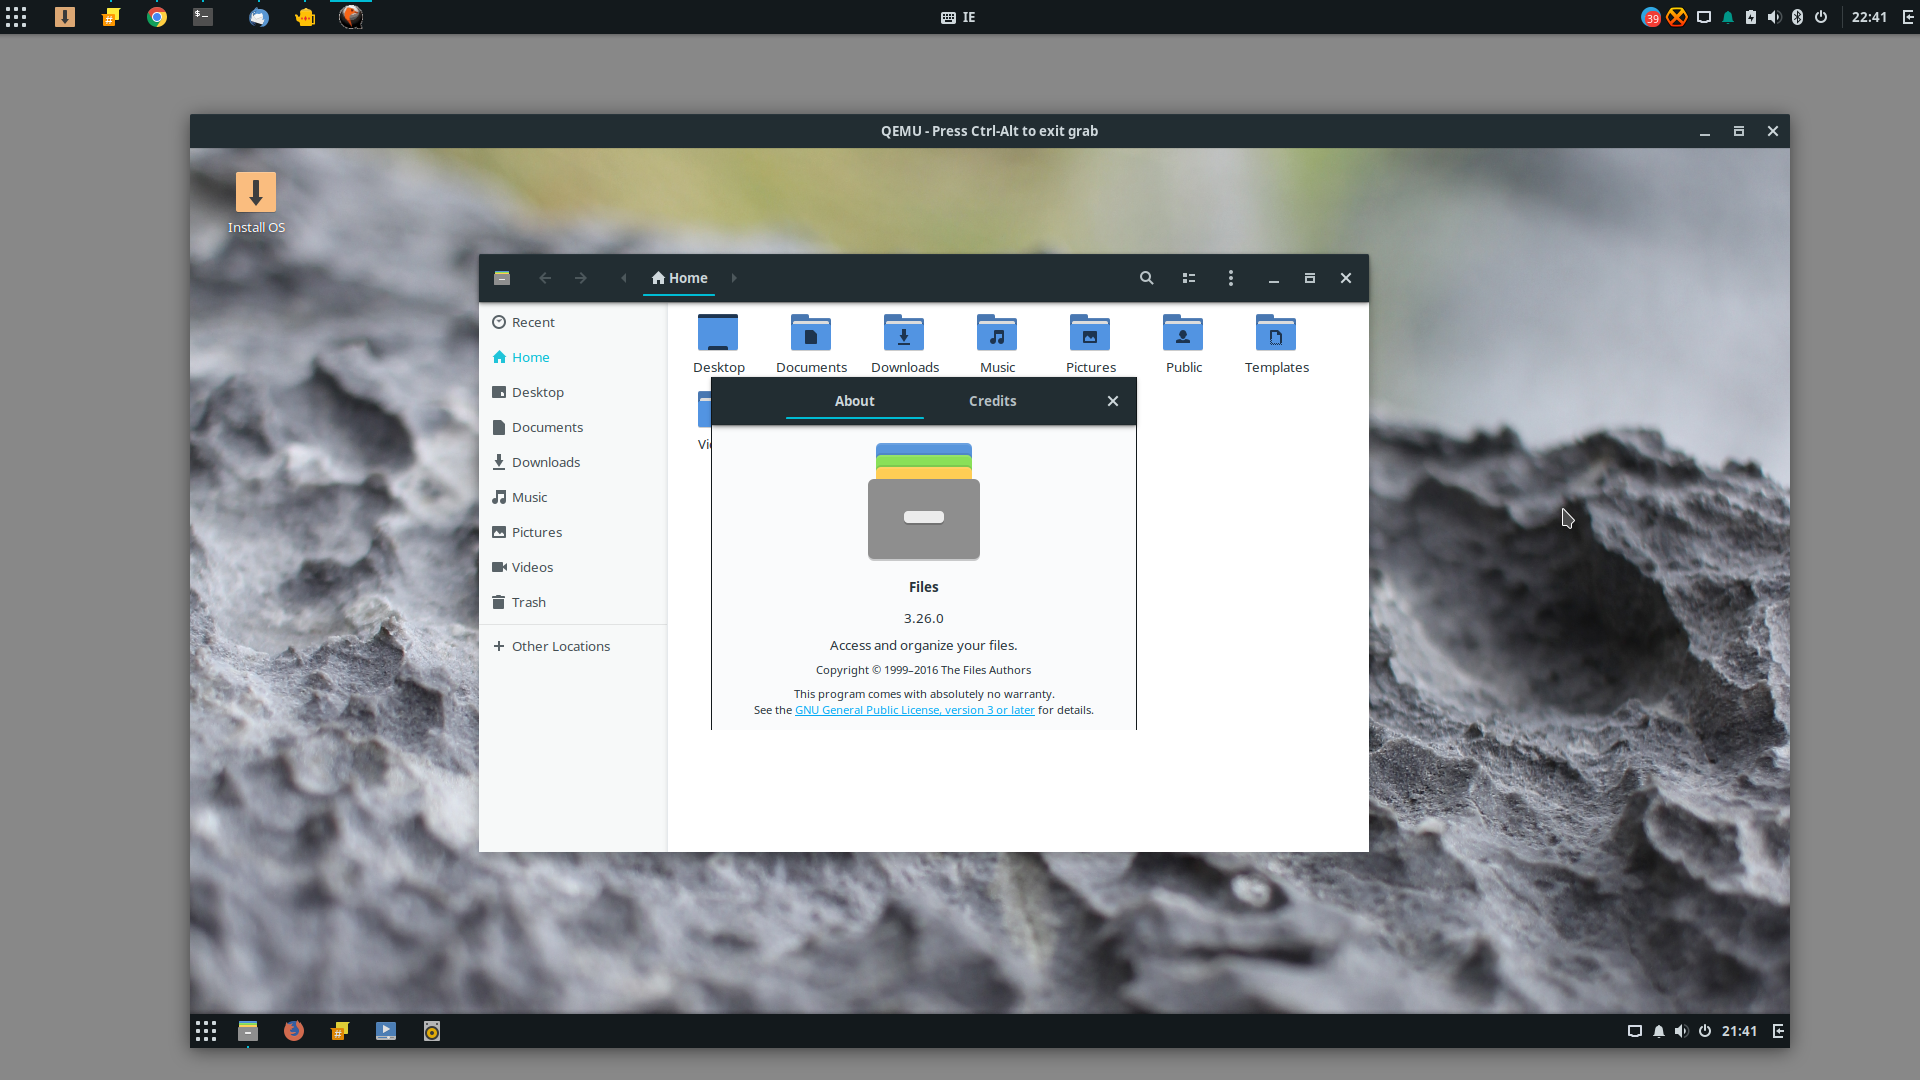
Task: Open the three-dot menu in Files
Action: point(1230,278)
